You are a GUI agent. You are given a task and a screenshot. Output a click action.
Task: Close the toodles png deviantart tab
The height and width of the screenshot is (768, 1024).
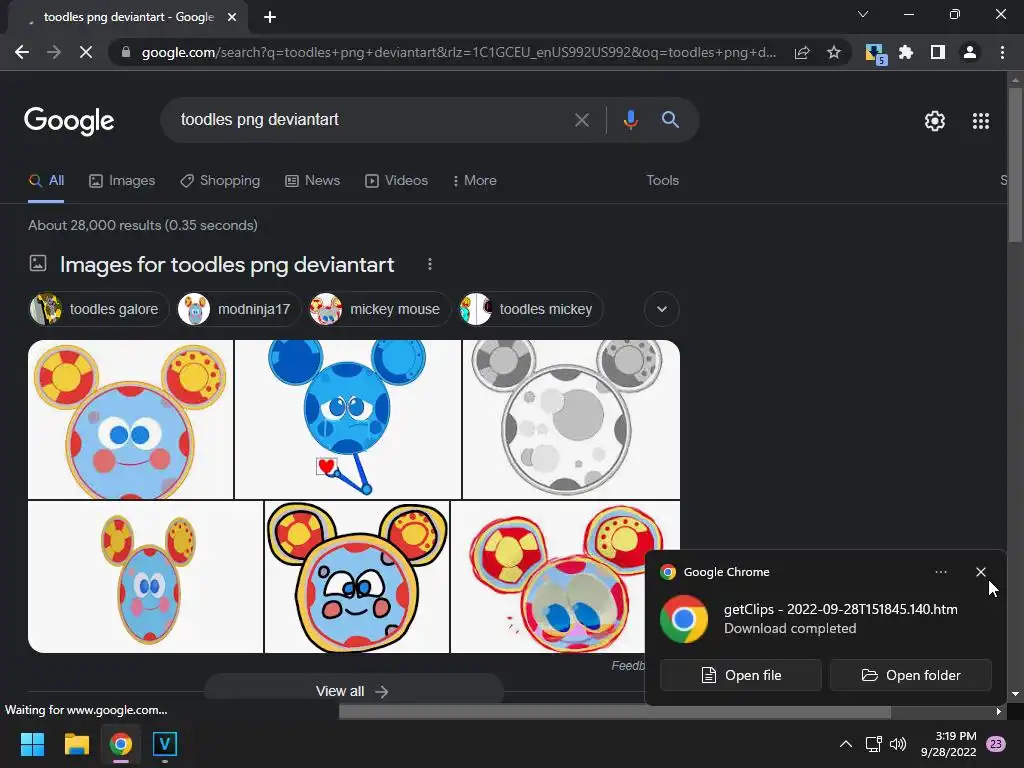pos(232,17)
